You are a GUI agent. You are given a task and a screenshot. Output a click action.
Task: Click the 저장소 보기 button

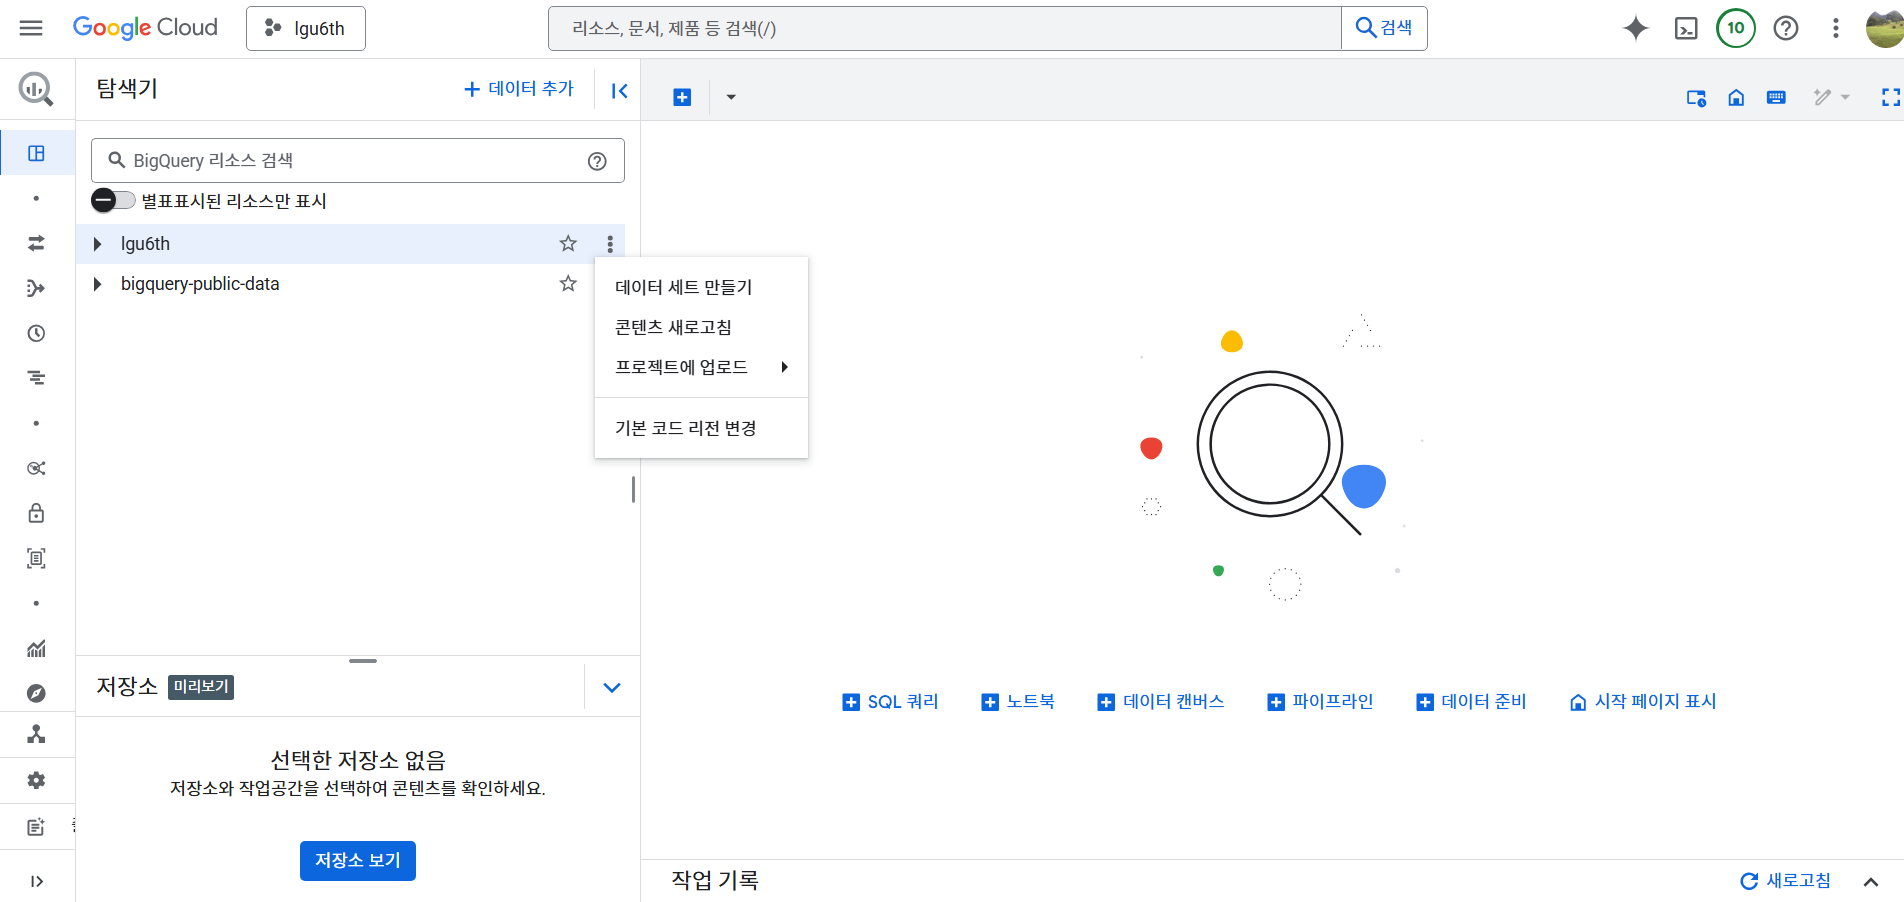tap(358, 860)
